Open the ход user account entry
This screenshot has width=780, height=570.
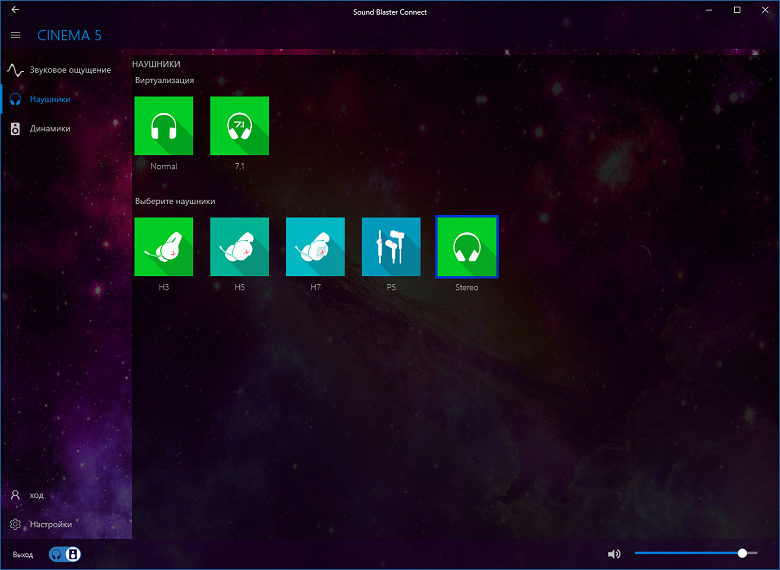click(x=66, y=495)
